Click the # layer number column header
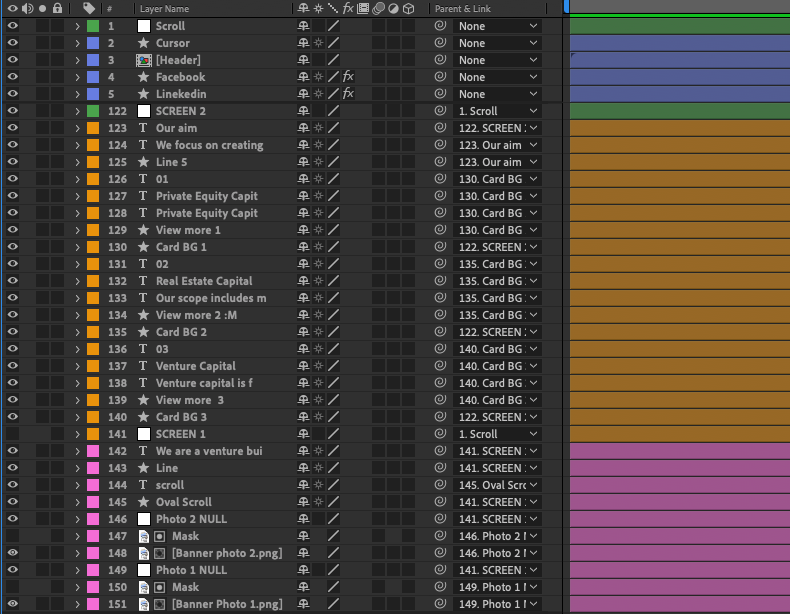The height and width of the screenshot is (614, 790). (x=109, y=9)
